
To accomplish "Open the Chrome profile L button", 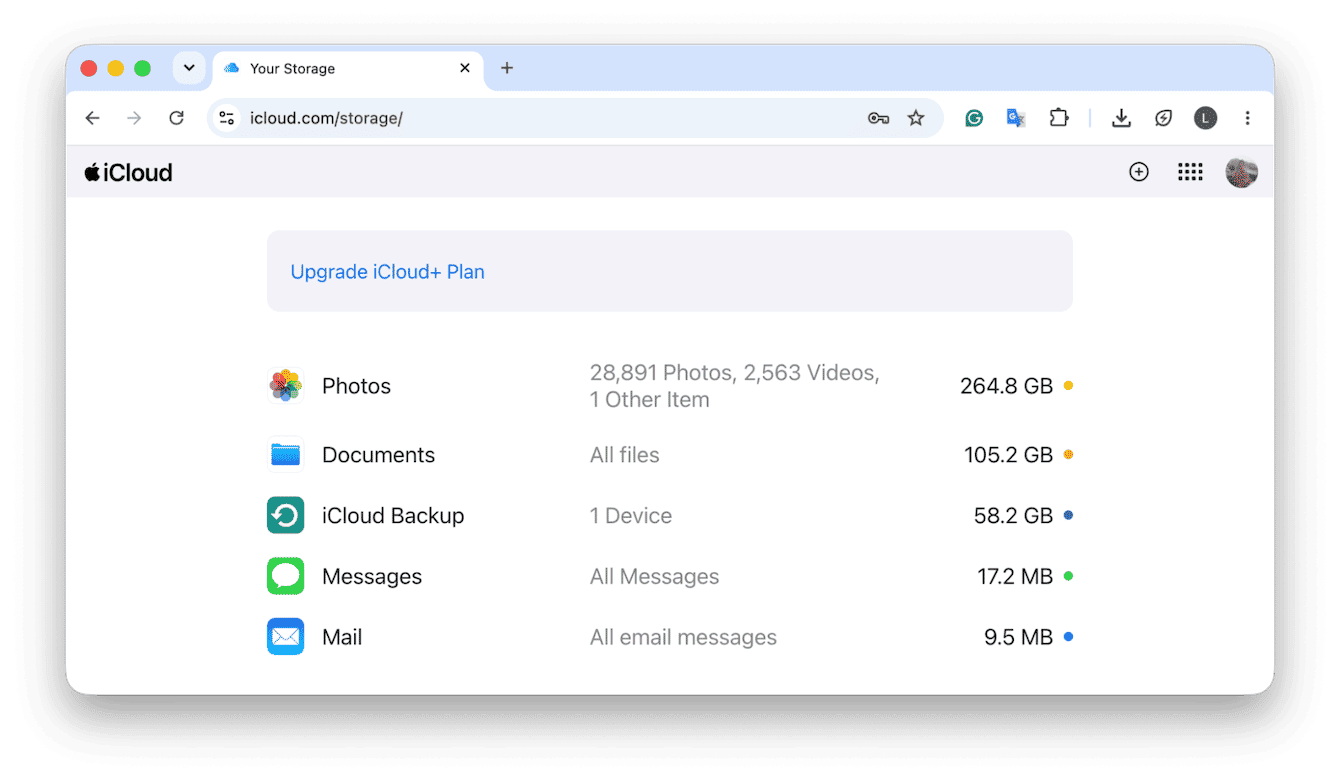I will (x=1206, y=118).
